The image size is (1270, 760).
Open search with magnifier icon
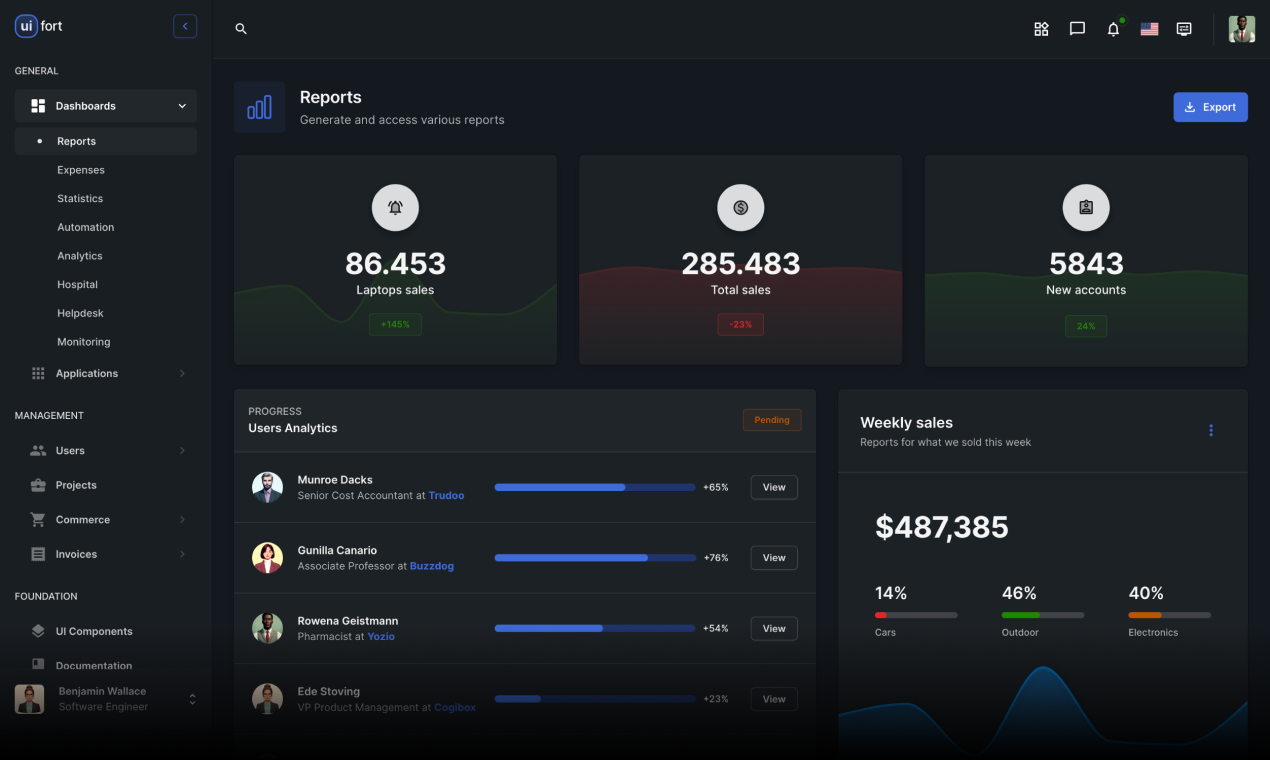241,29
